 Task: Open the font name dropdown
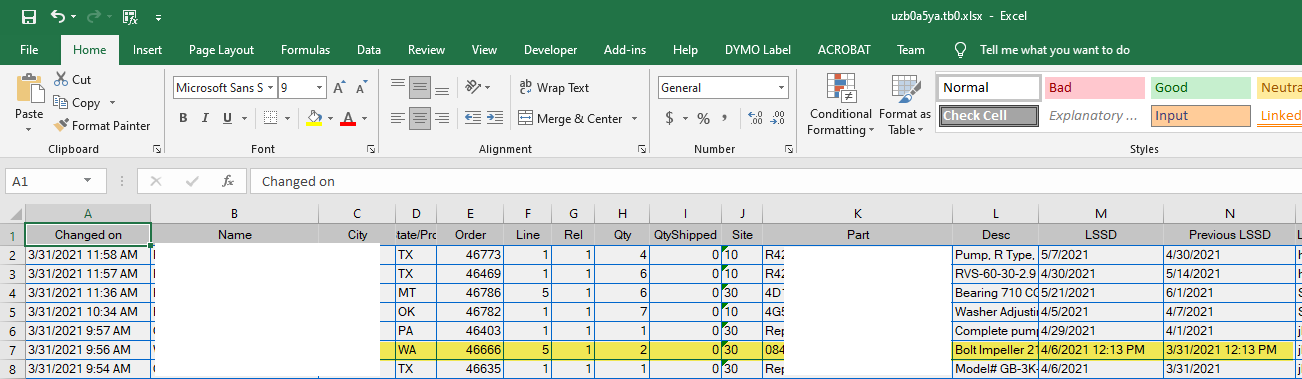271,88
